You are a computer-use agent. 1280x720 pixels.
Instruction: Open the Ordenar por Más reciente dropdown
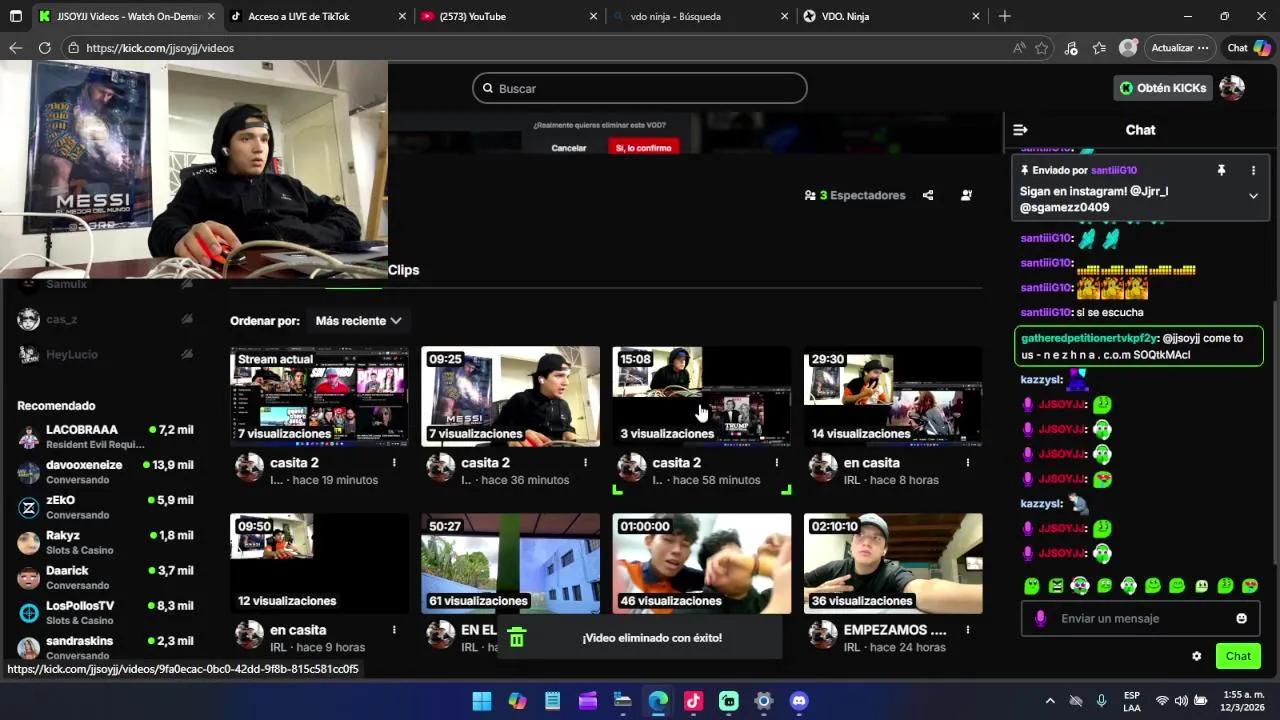(358, 320)
